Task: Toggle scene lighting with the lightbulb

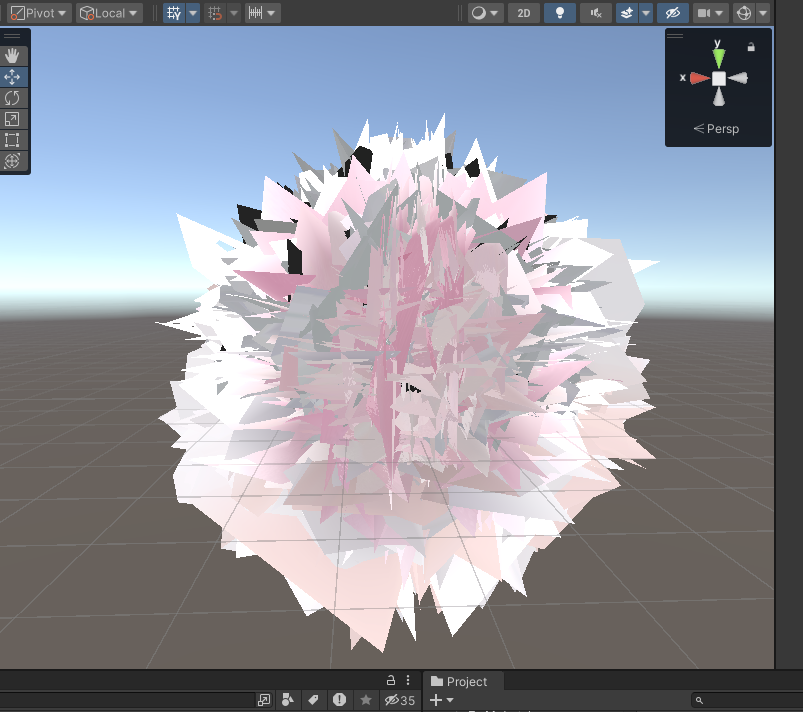Action: pos(560,13)
